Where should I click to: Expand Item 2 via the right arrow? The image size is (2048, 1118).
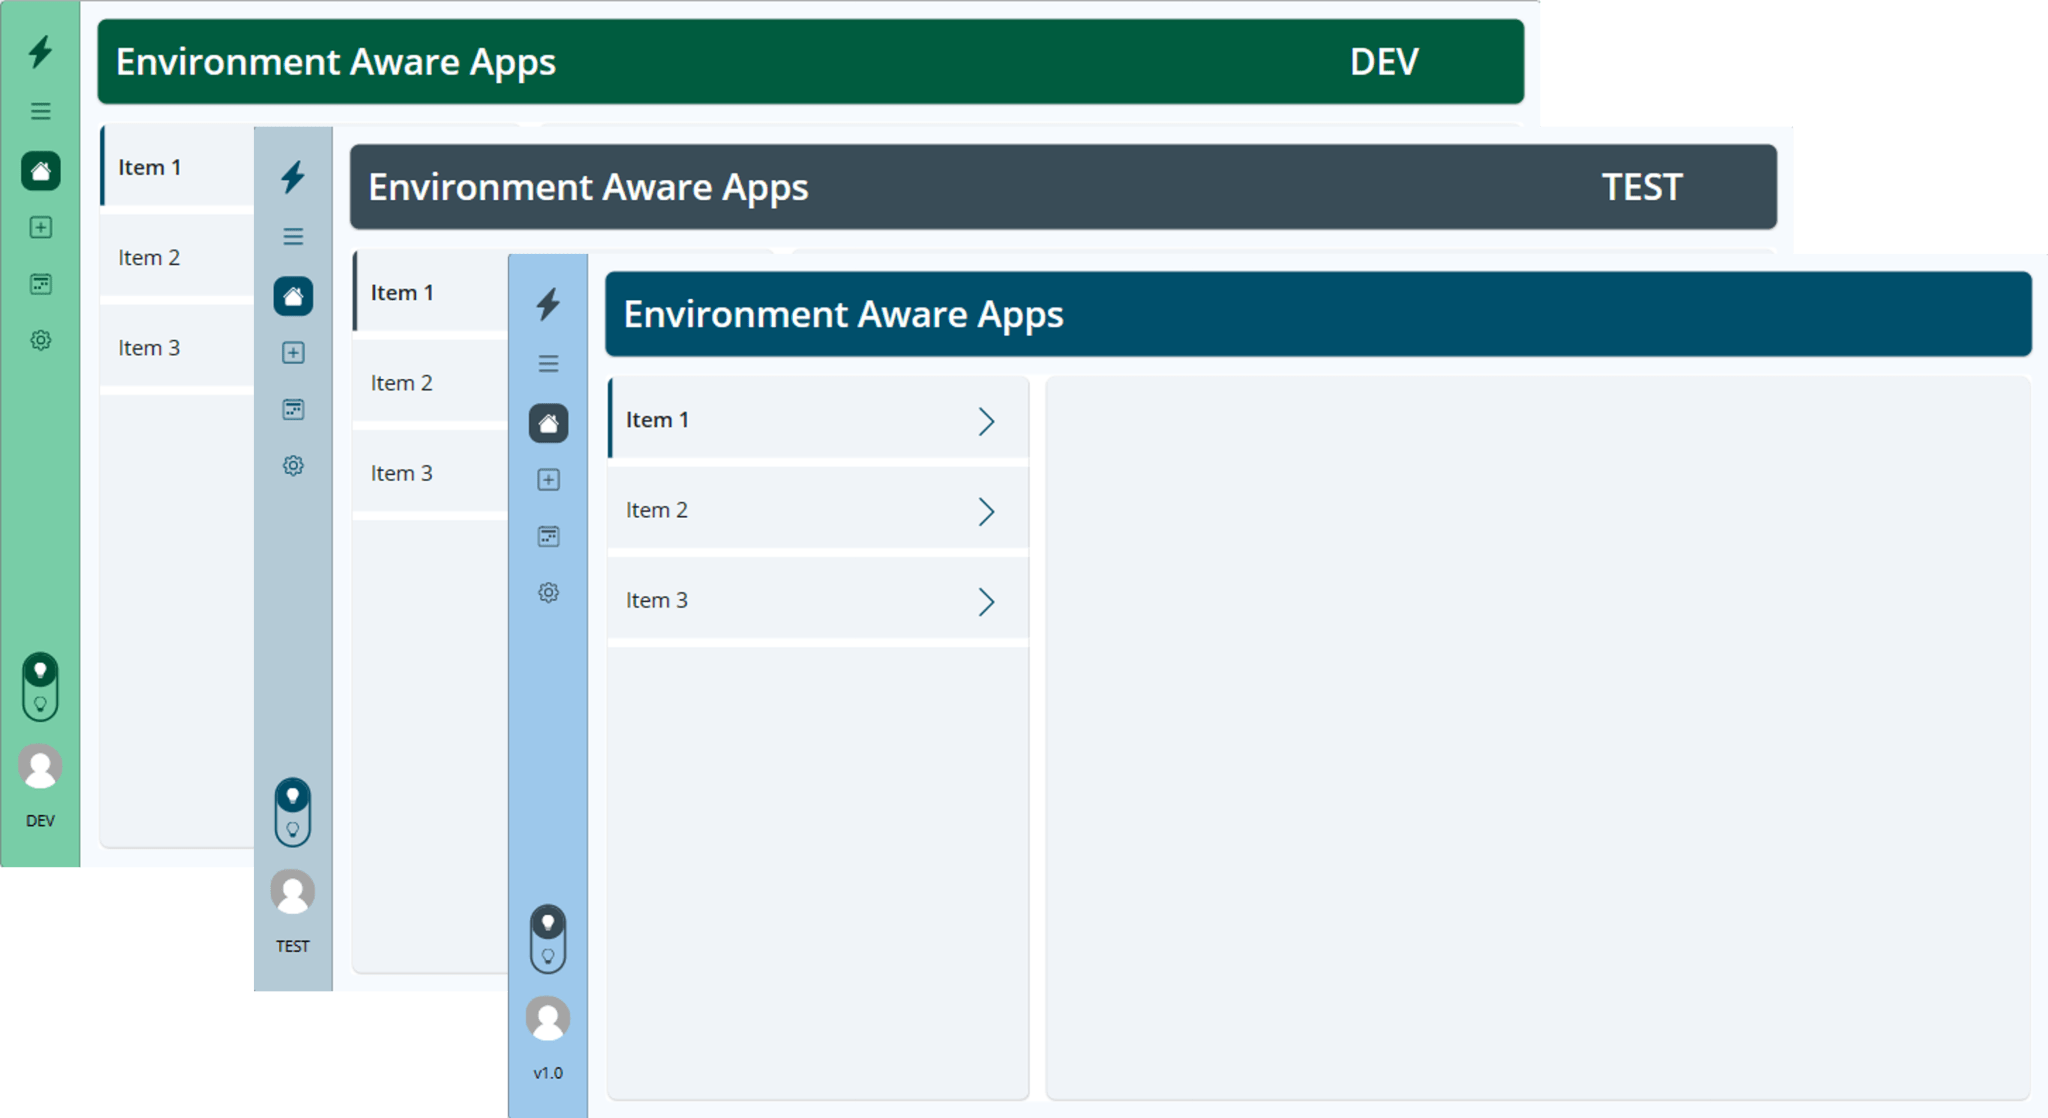tap(988, 511)
